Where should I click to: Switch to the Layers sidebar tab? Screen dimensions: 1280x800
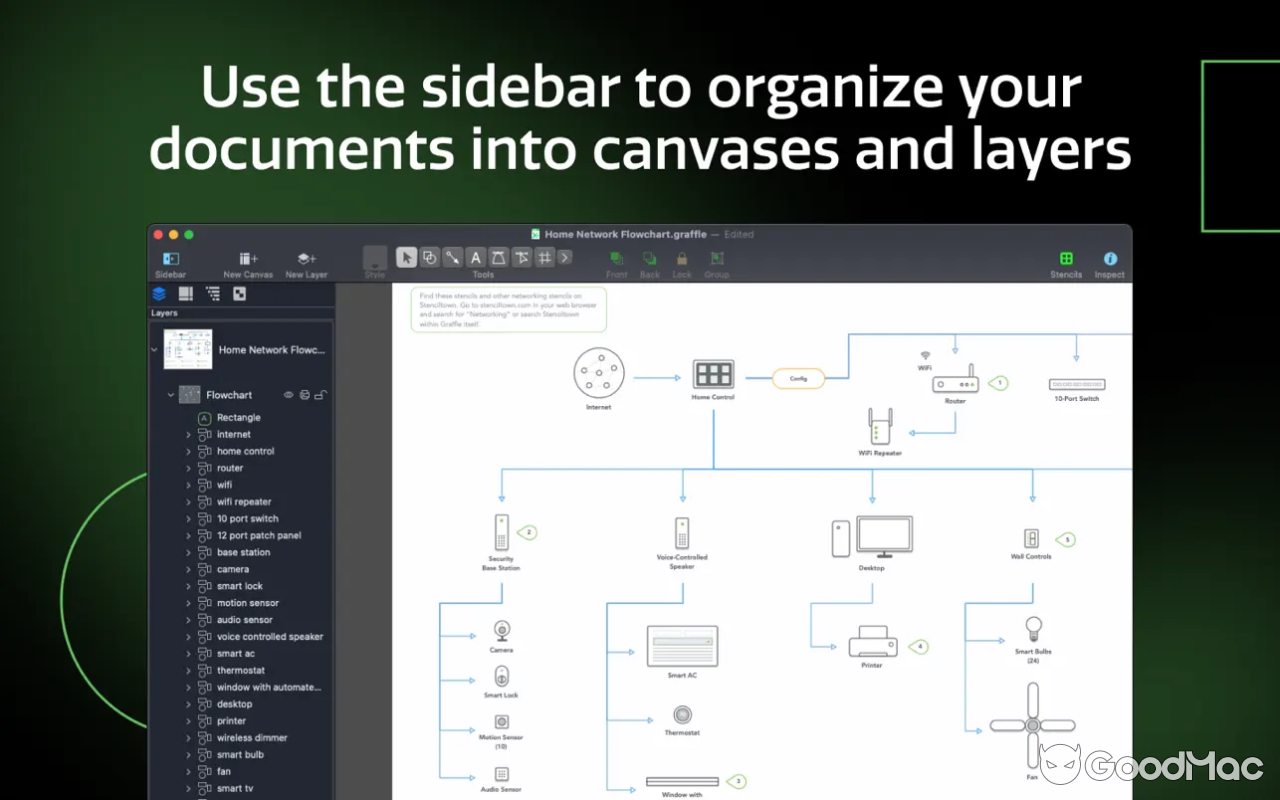point(159,293)
